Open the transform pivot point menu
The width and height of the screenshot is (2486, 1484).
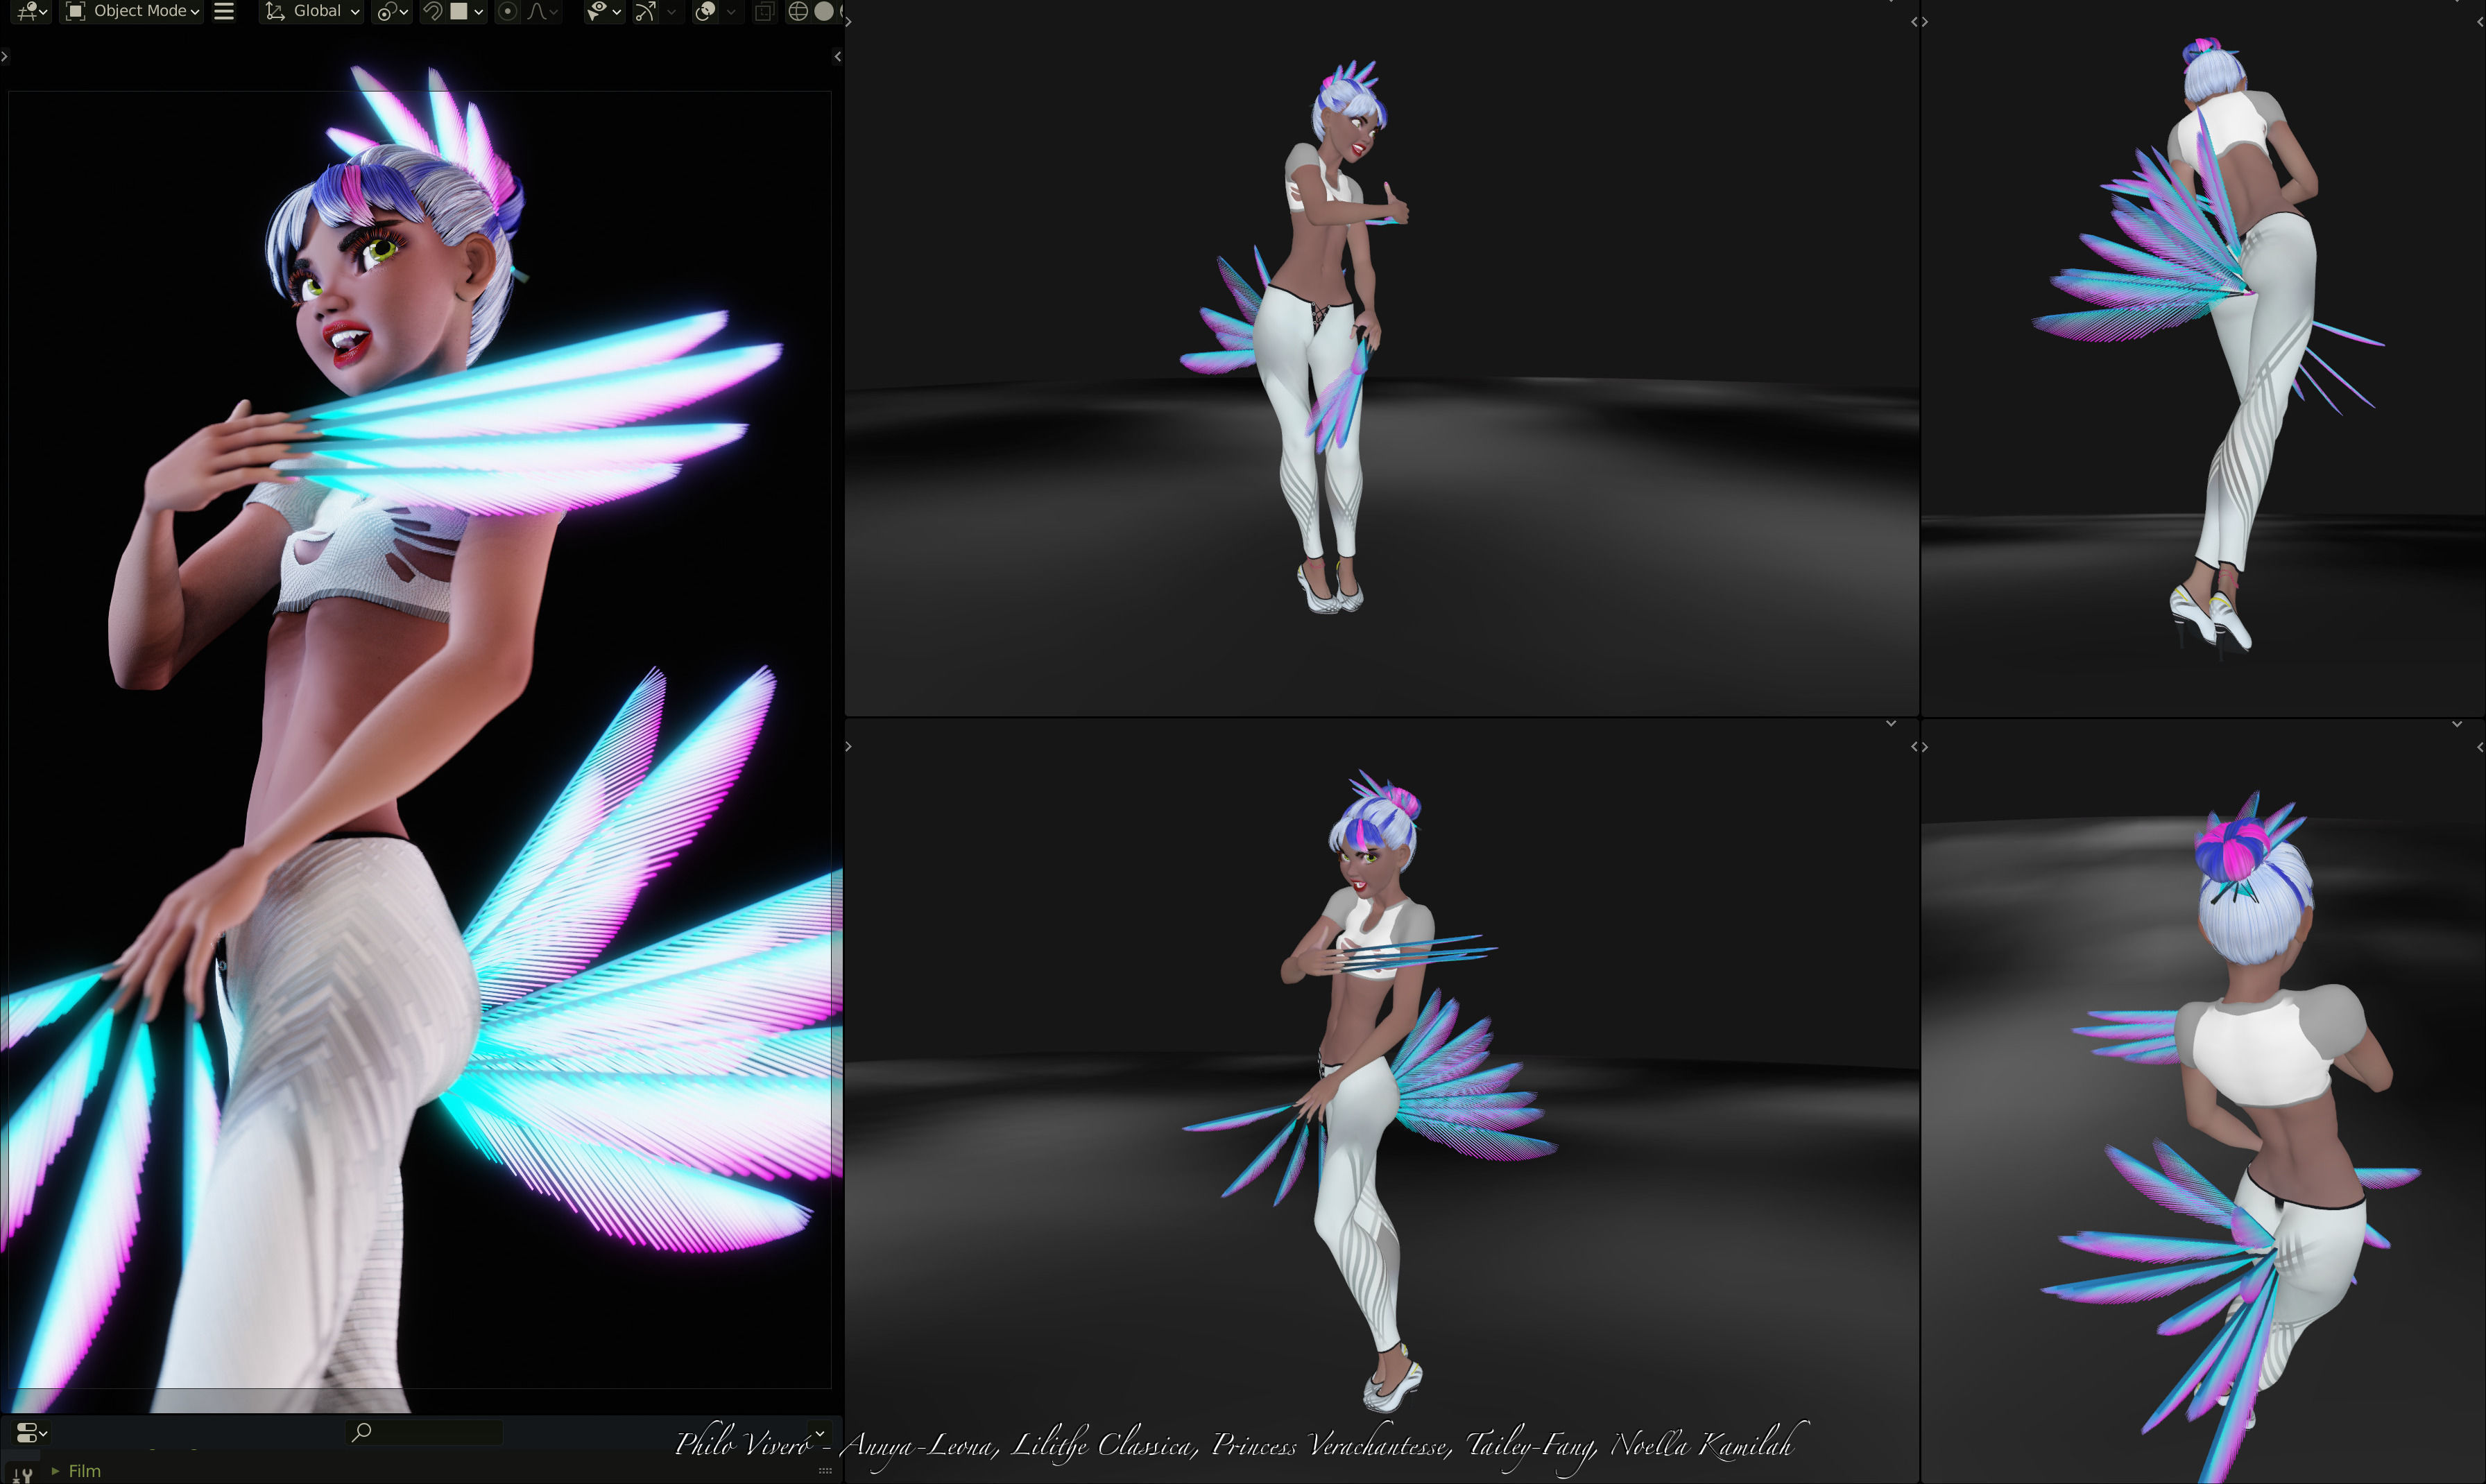click(391, 11)
